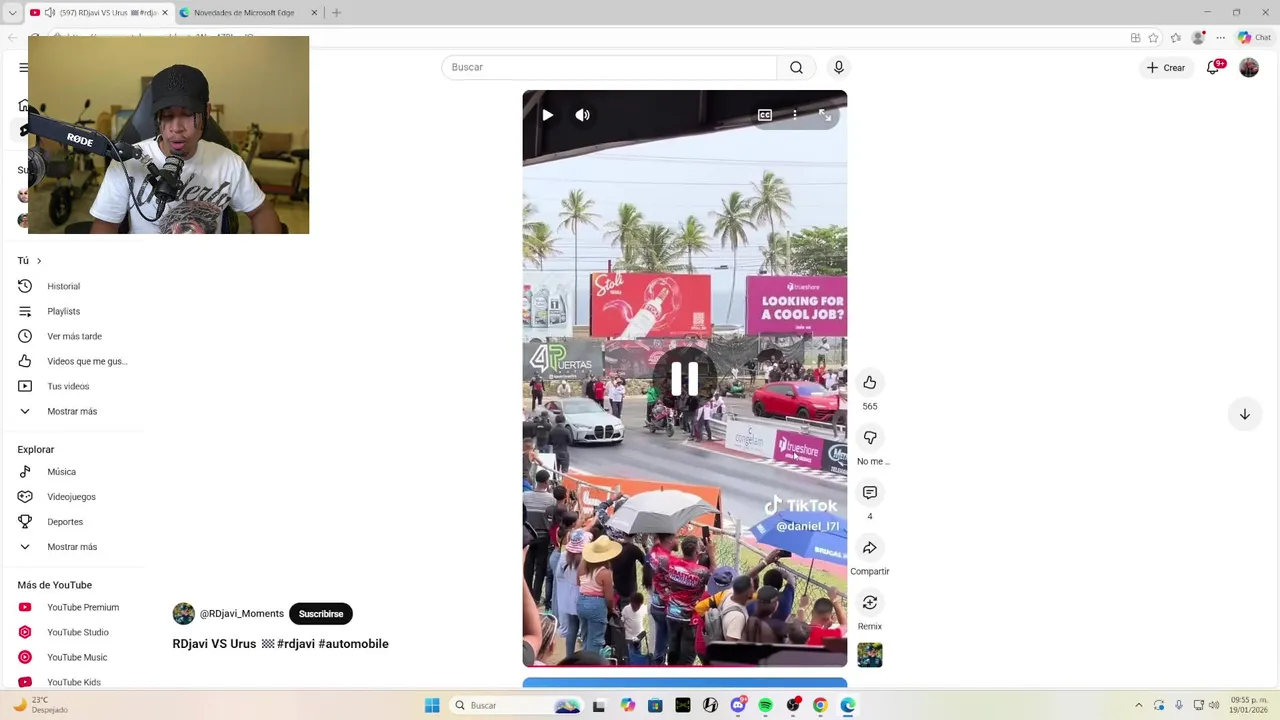The height and width of the screenshot is (720, 1280).
Task: Open the comments panel showing 4 comments
Action: [870, 492]
